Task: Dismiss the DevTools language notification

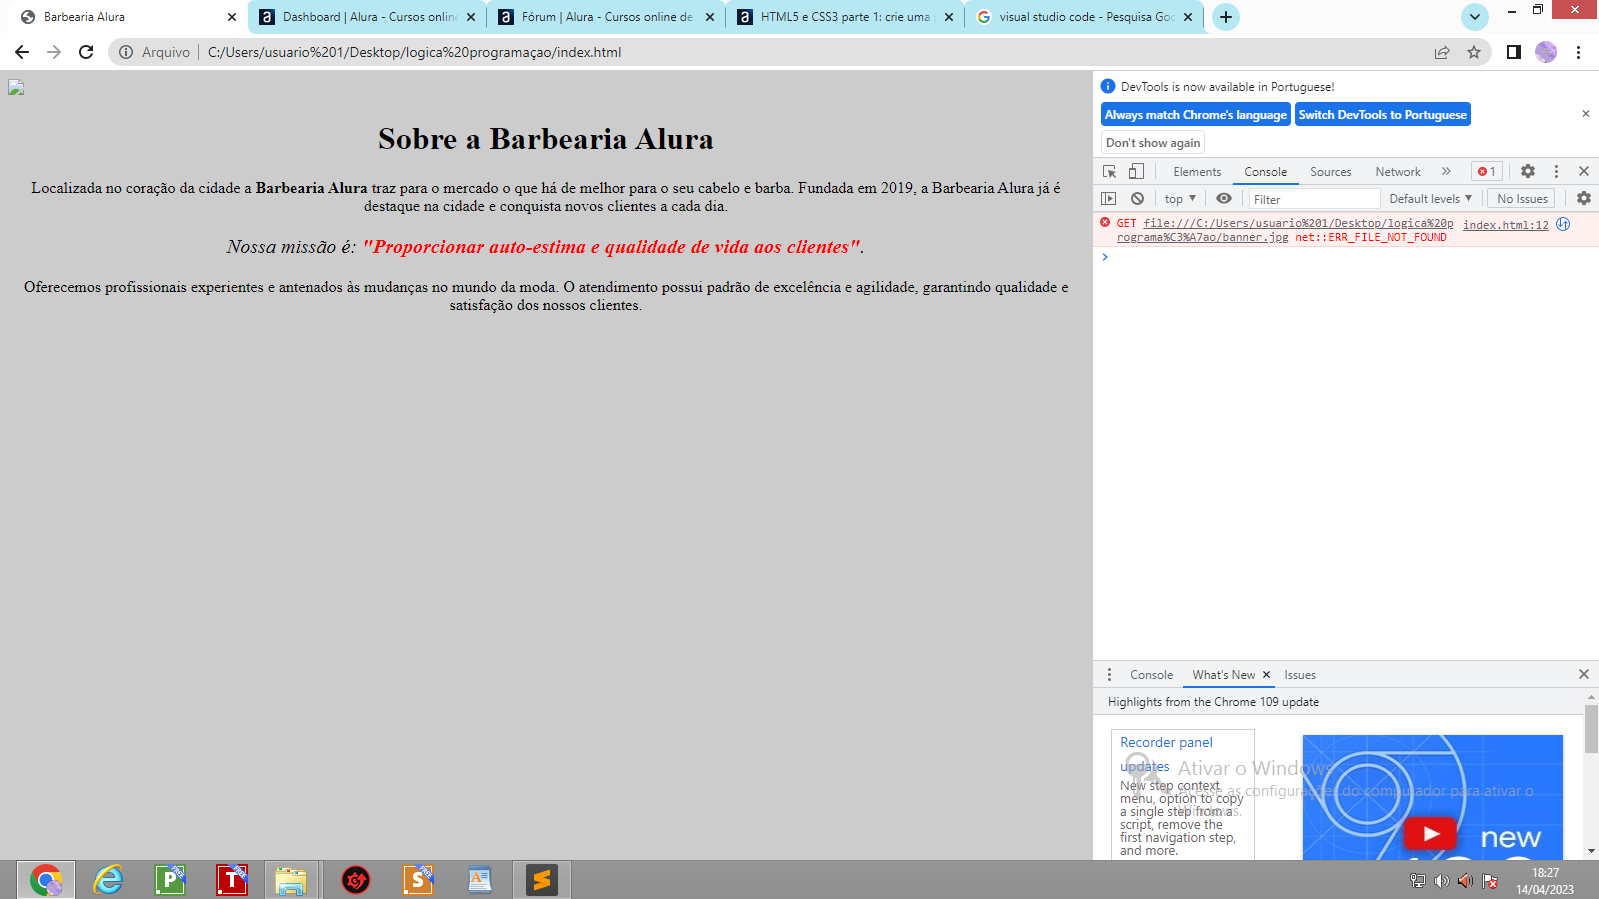Action: [x=1585, y=114]
